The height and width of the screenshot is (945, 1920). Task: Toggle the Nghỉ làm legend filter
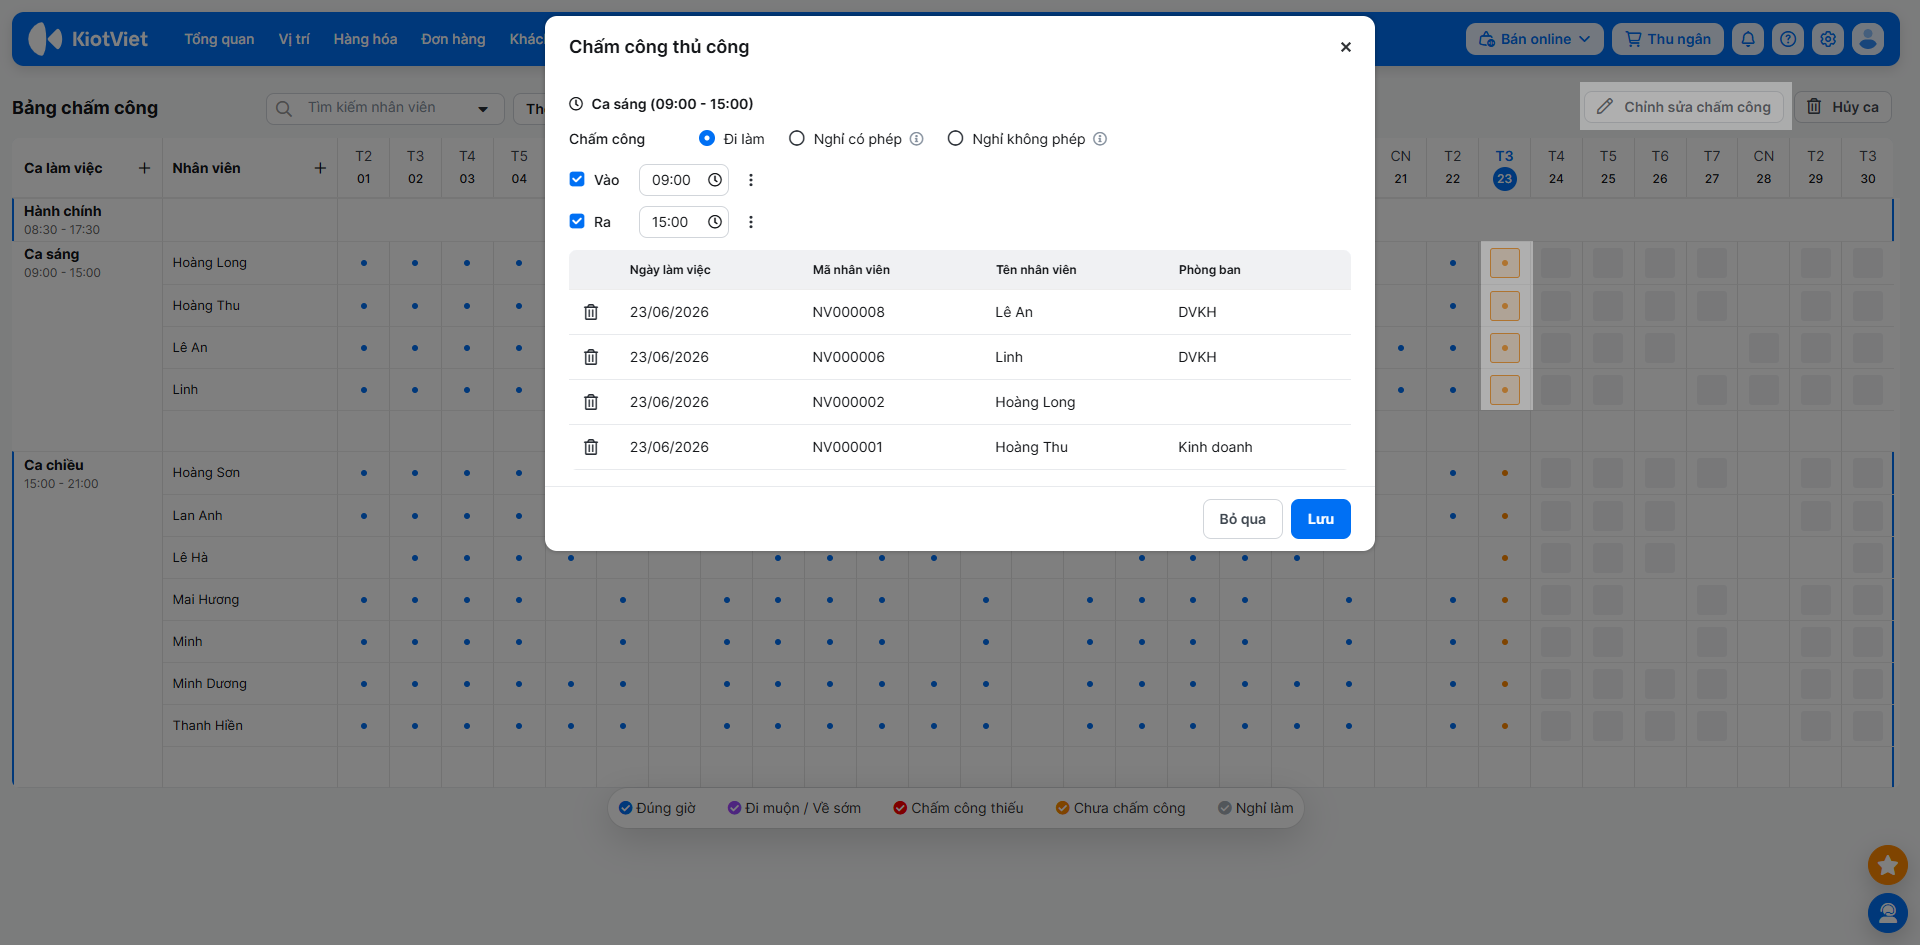click(x=1256, y=808)
